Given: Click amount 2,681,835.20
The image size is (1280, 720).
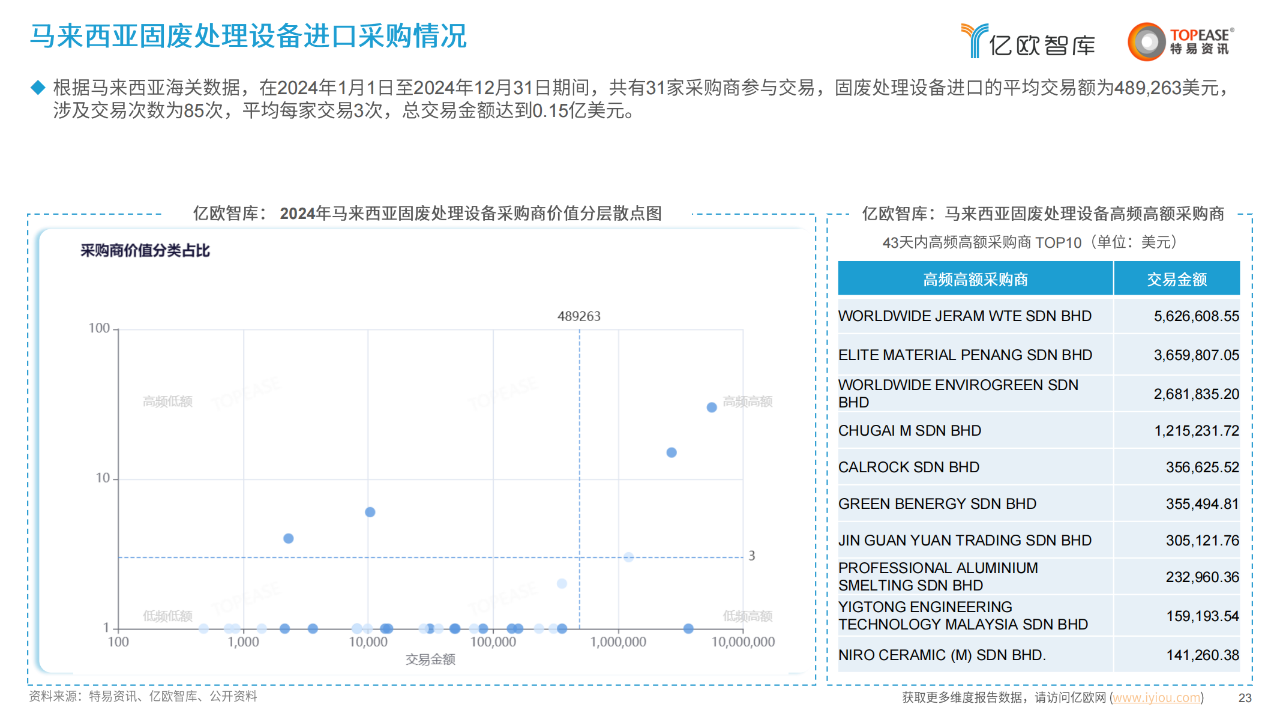Looking at the screenshot, I should point(1196,394).
